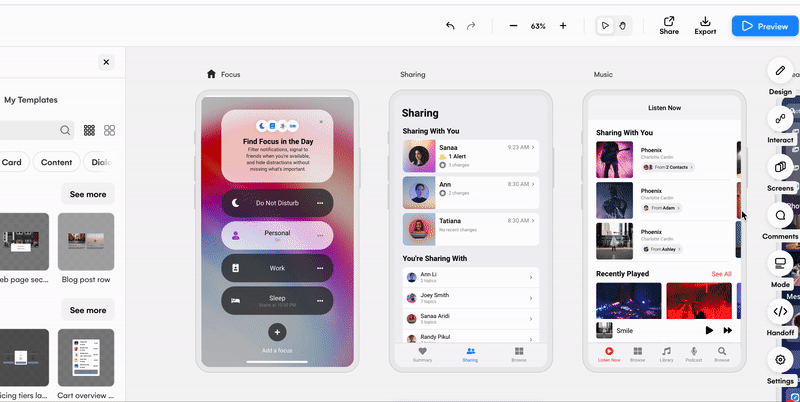
Task: Click the upper See more button
Action: [x=88, y=194]
